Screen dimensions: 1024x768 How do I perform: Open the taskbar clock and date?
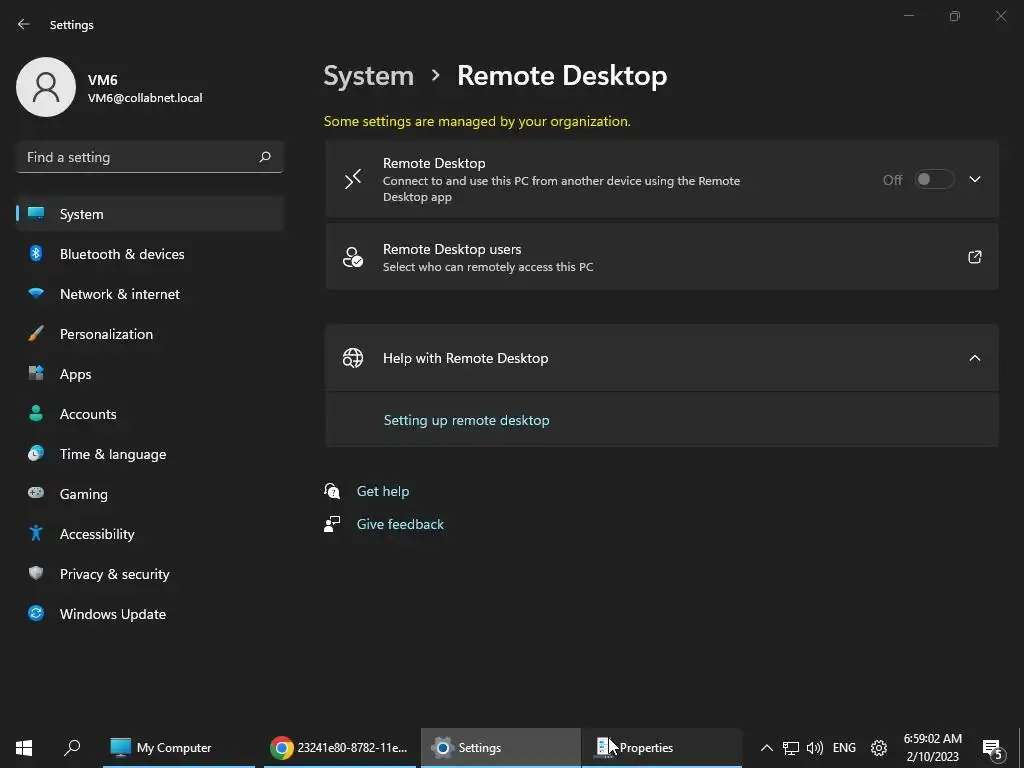933,748
